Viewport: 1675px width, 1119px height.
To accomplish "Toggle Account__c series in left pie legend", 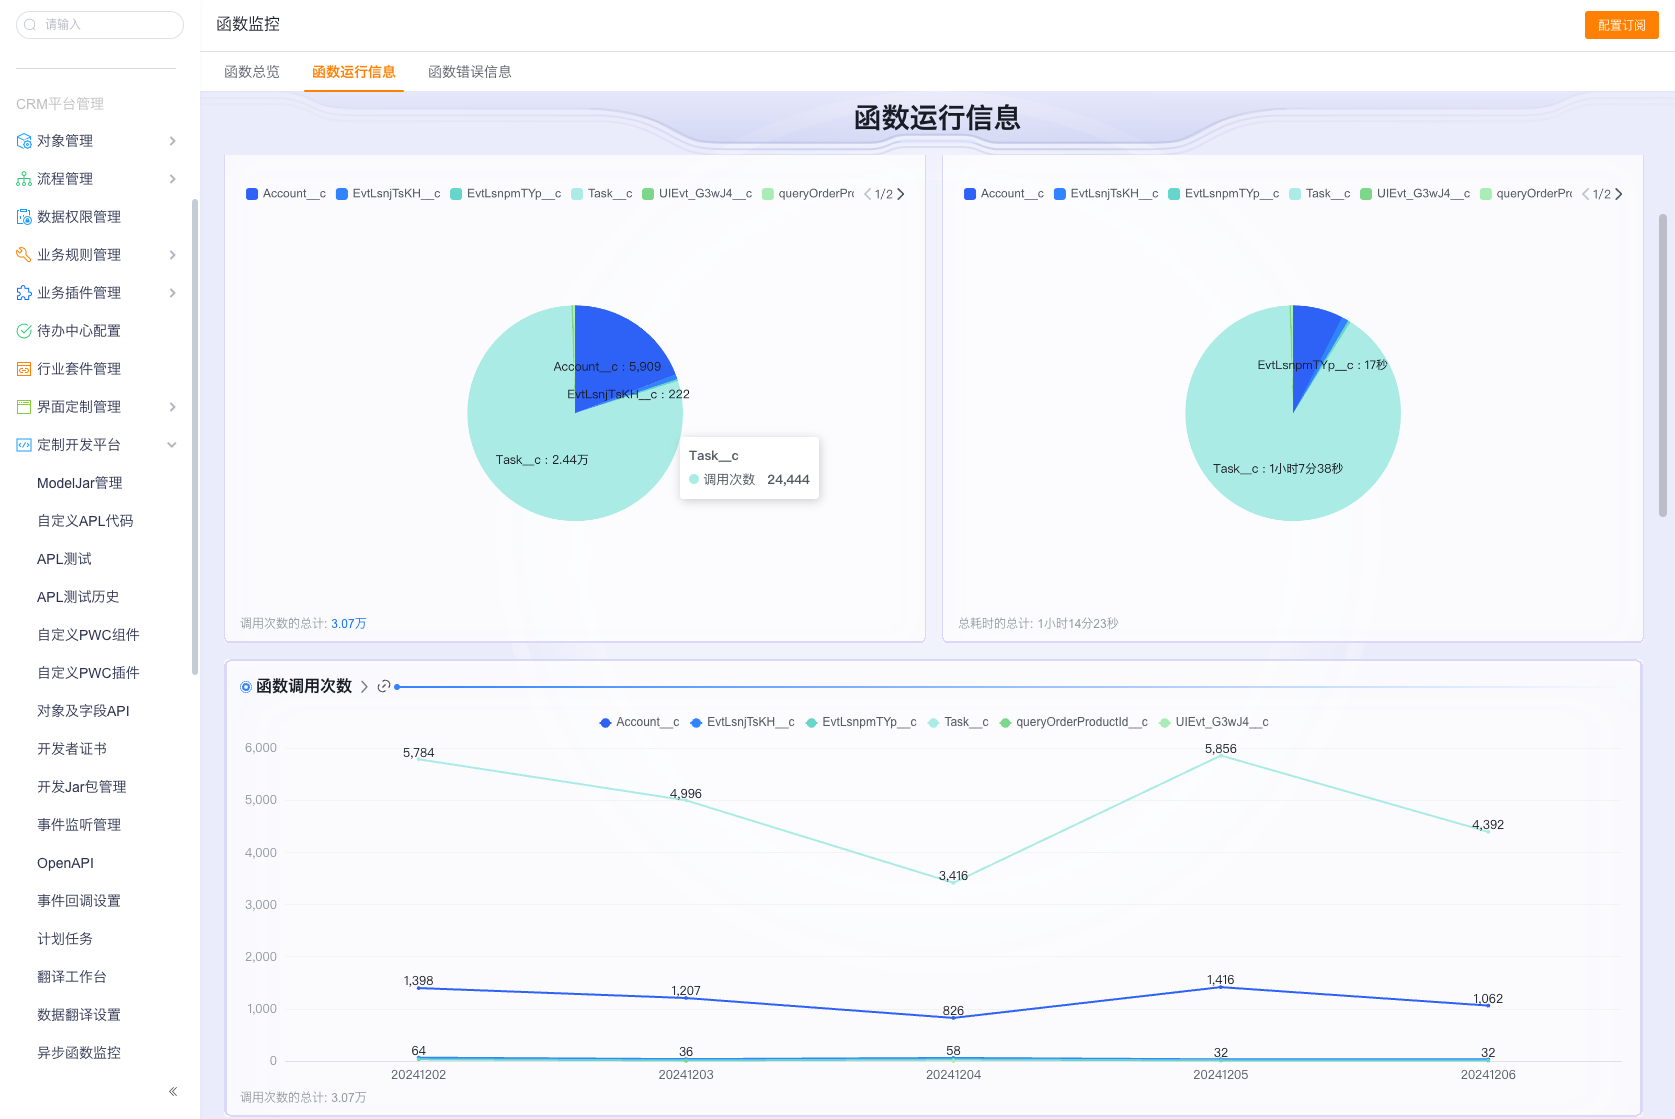I will [x=286, y=194].
